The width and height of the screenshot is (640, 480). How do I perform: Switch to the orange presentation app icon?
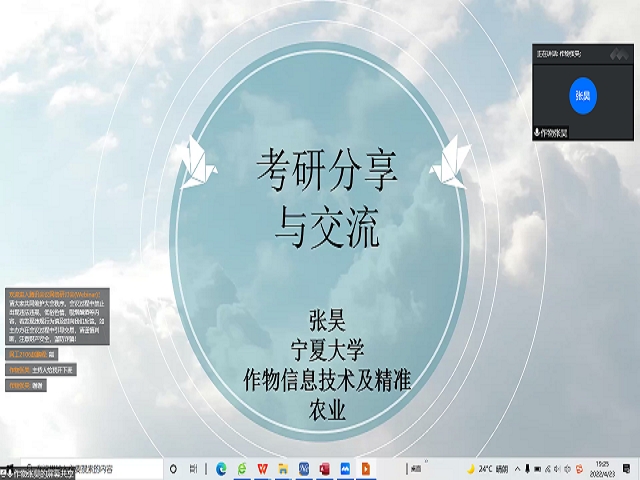pos(366,469)
